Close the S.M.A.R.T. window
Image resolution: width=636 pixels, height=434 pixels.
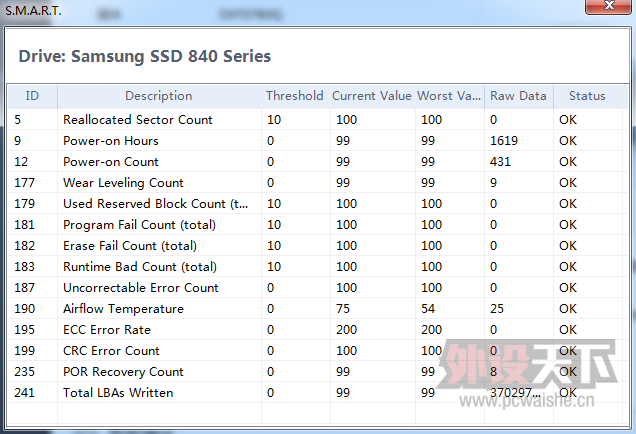click(608, 6)
